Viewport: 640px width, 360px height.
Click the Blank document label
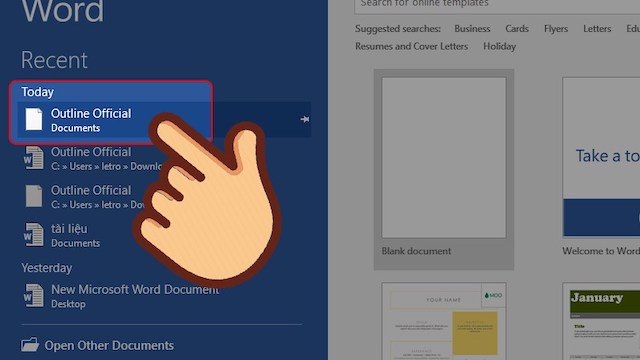tap(416, 251)
